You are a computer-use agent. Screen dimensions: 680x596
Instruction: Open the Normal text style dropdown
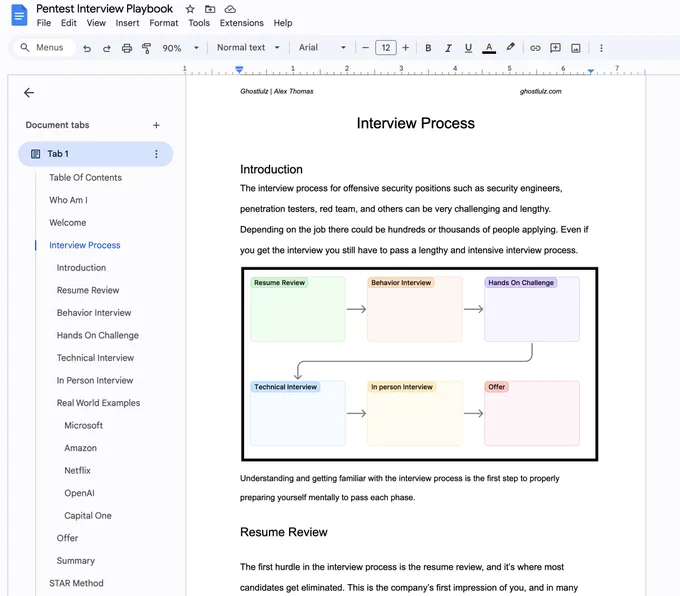click(248, 47)
